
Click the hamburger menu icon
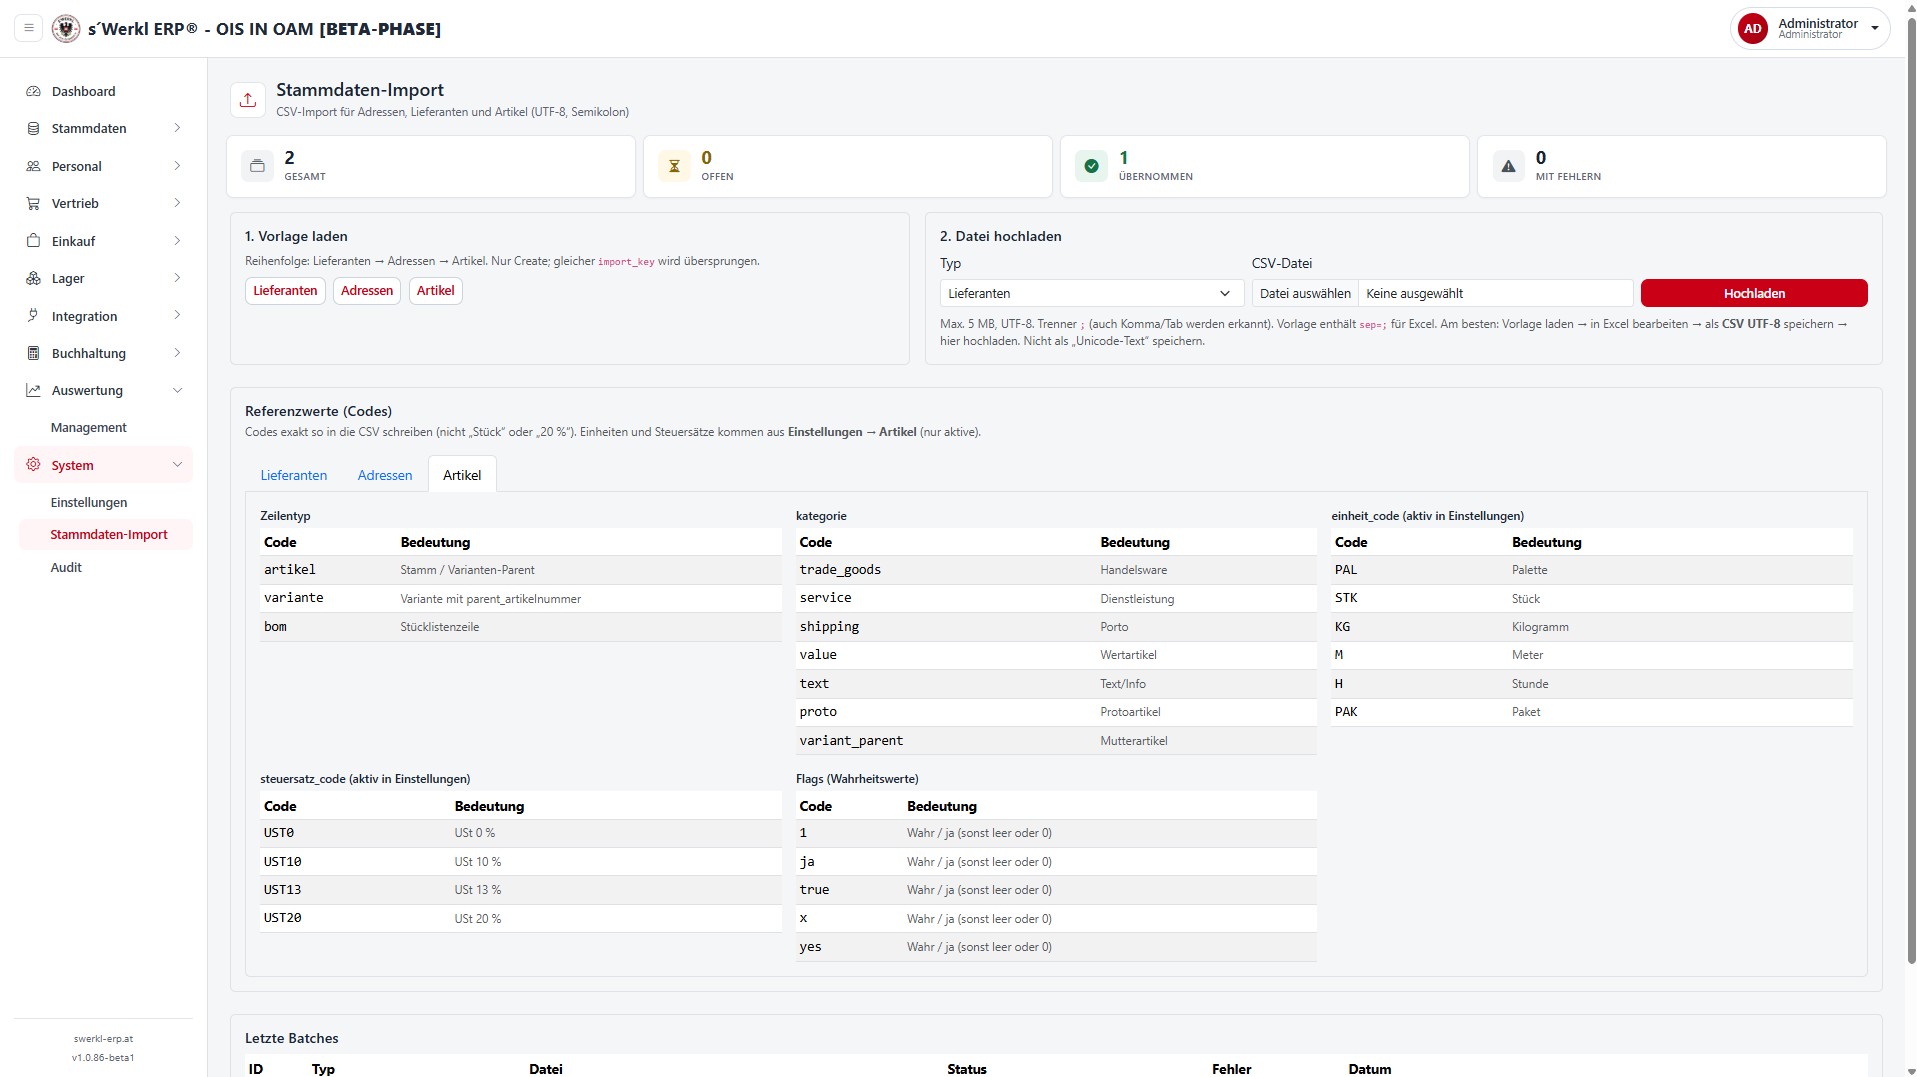[29, 28]
